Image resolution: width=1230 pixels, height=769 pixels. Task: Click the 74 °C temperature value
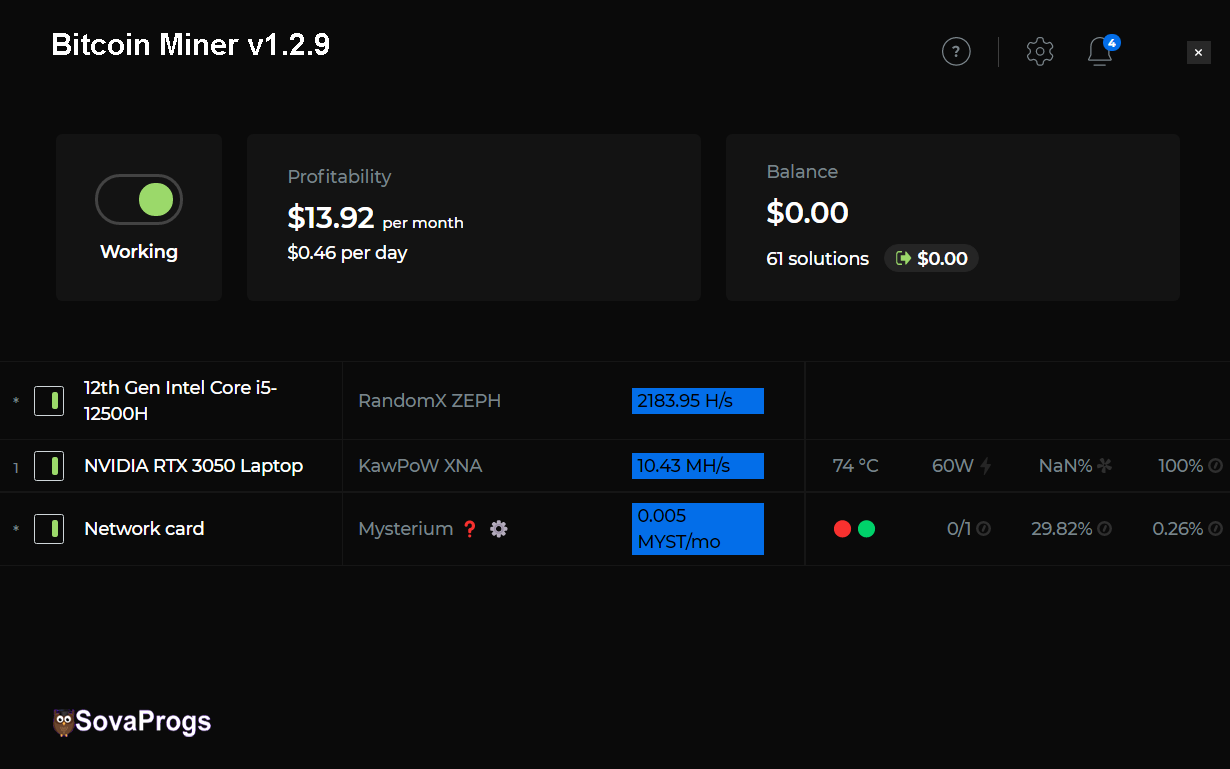click(x=856, y=466)
